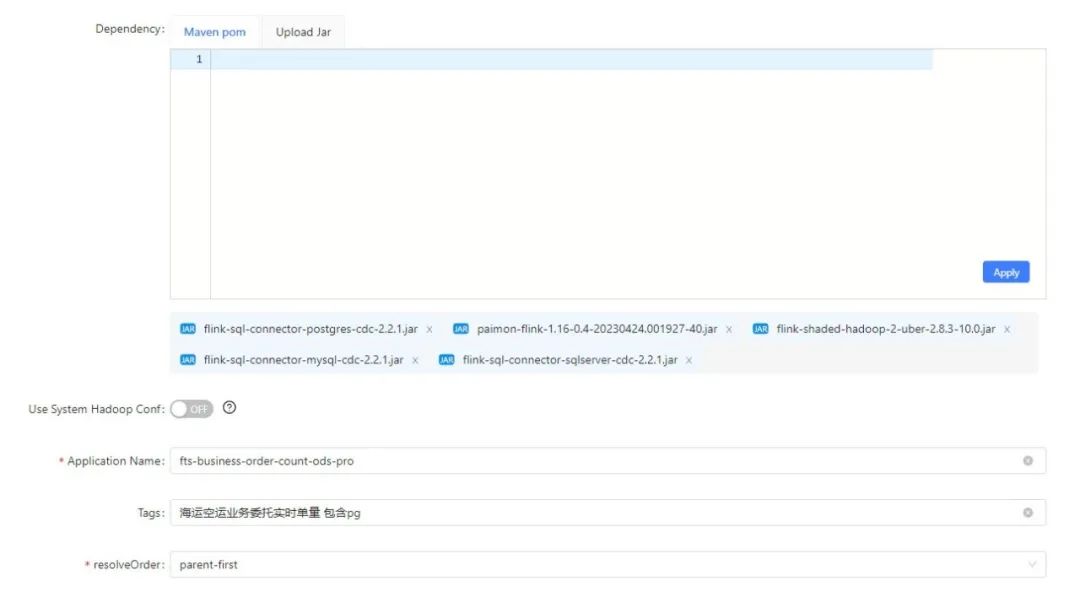Delete flink-shaded-hadoop-2-uber jar entry
1080x597 pixels.
[1007, 329]
